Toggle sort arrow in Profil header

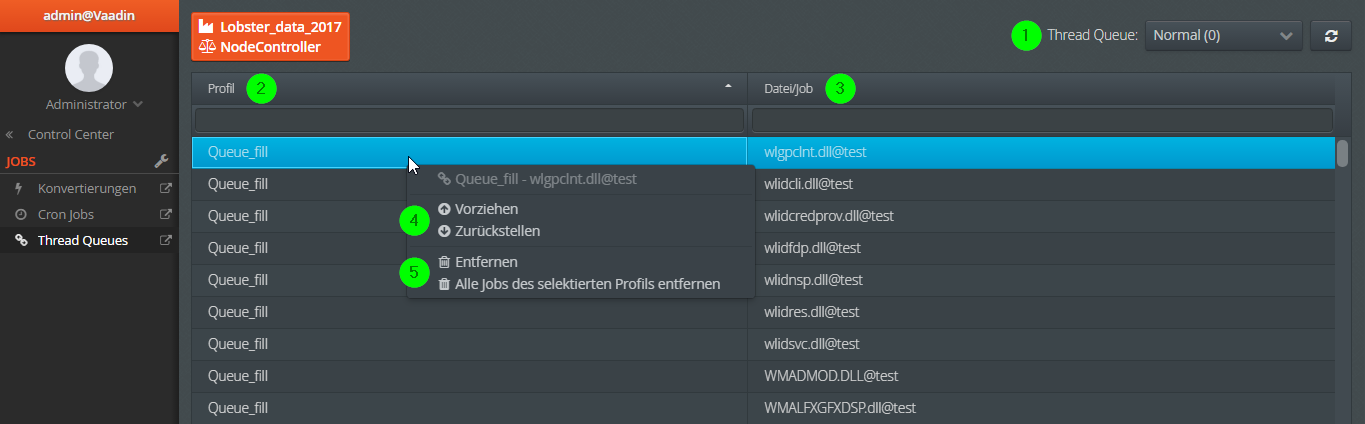[x=728, y=87]
